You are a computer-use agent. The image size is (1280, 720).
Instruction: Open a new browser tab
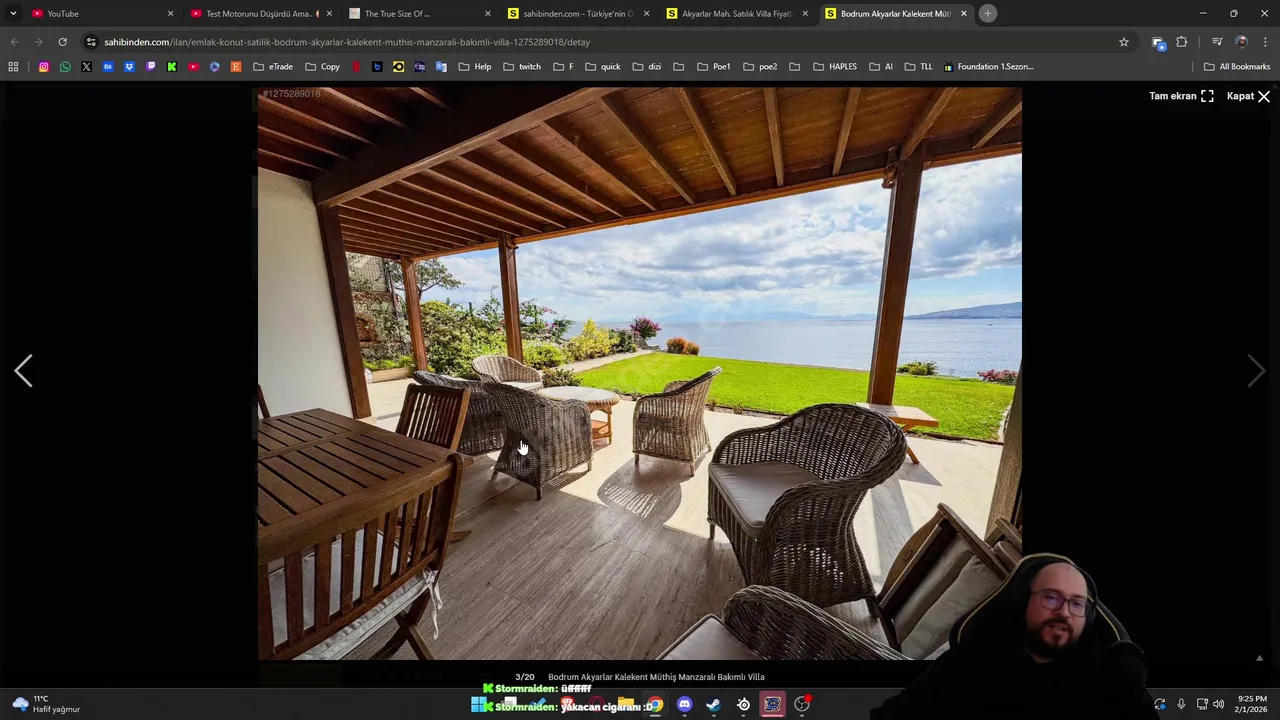click(987, 14)
